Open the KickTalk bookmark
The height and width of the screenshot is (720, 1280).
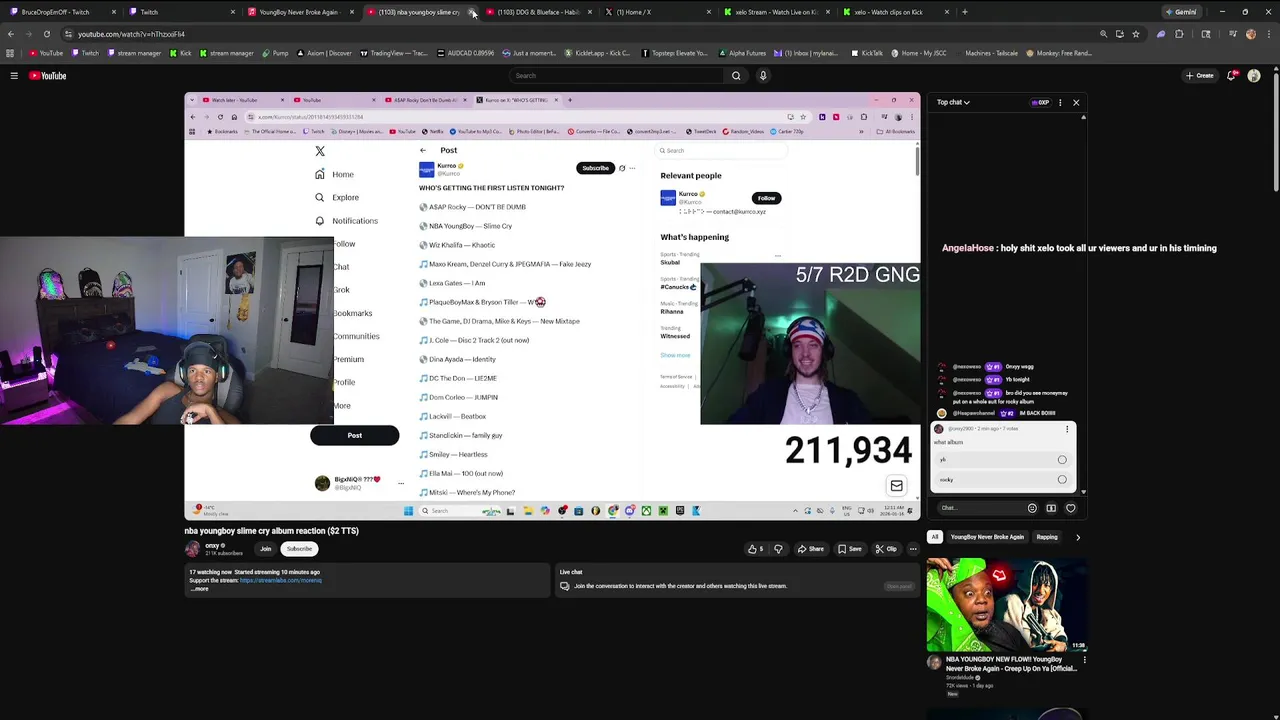[868, 53]
